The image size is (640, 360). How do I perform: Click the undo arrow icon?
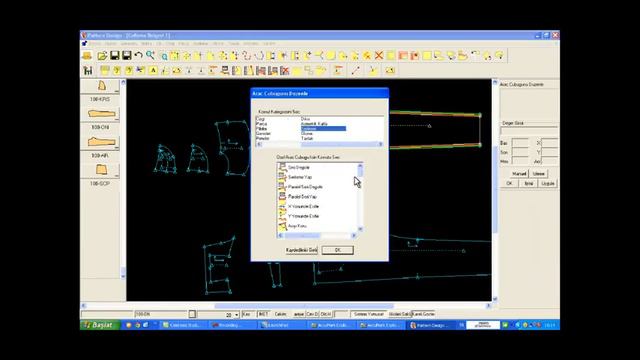click(139, 55)
